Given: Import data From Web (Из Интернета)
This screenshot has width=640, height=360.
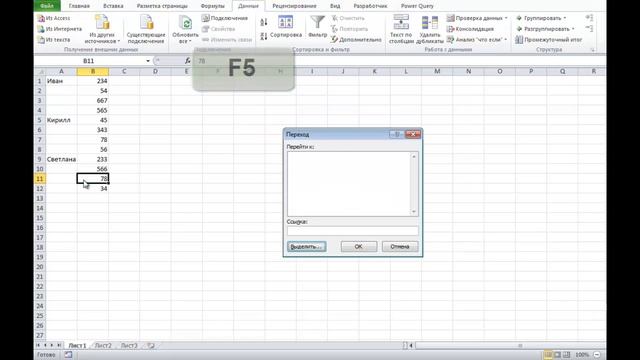Looking at the screenshot, I should [60, 29].
